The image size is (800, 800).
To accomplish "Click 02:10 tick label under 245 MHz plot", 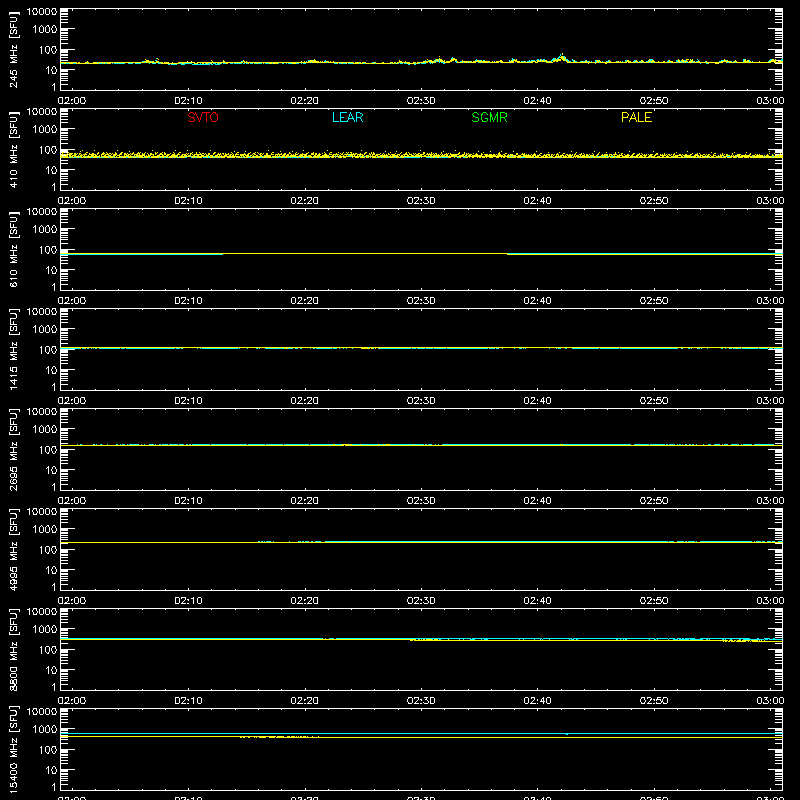I will (x=188, y=101).
